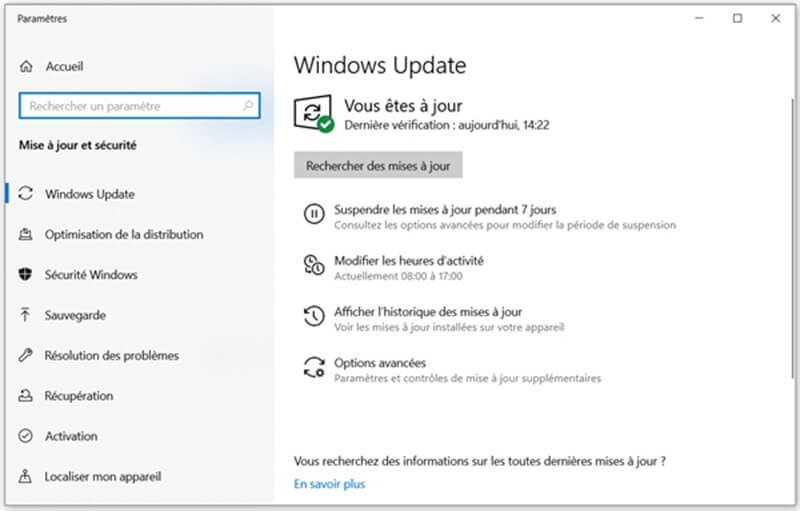Click the Windows Update page heading
Screen dimensions: 800x511
380,65
